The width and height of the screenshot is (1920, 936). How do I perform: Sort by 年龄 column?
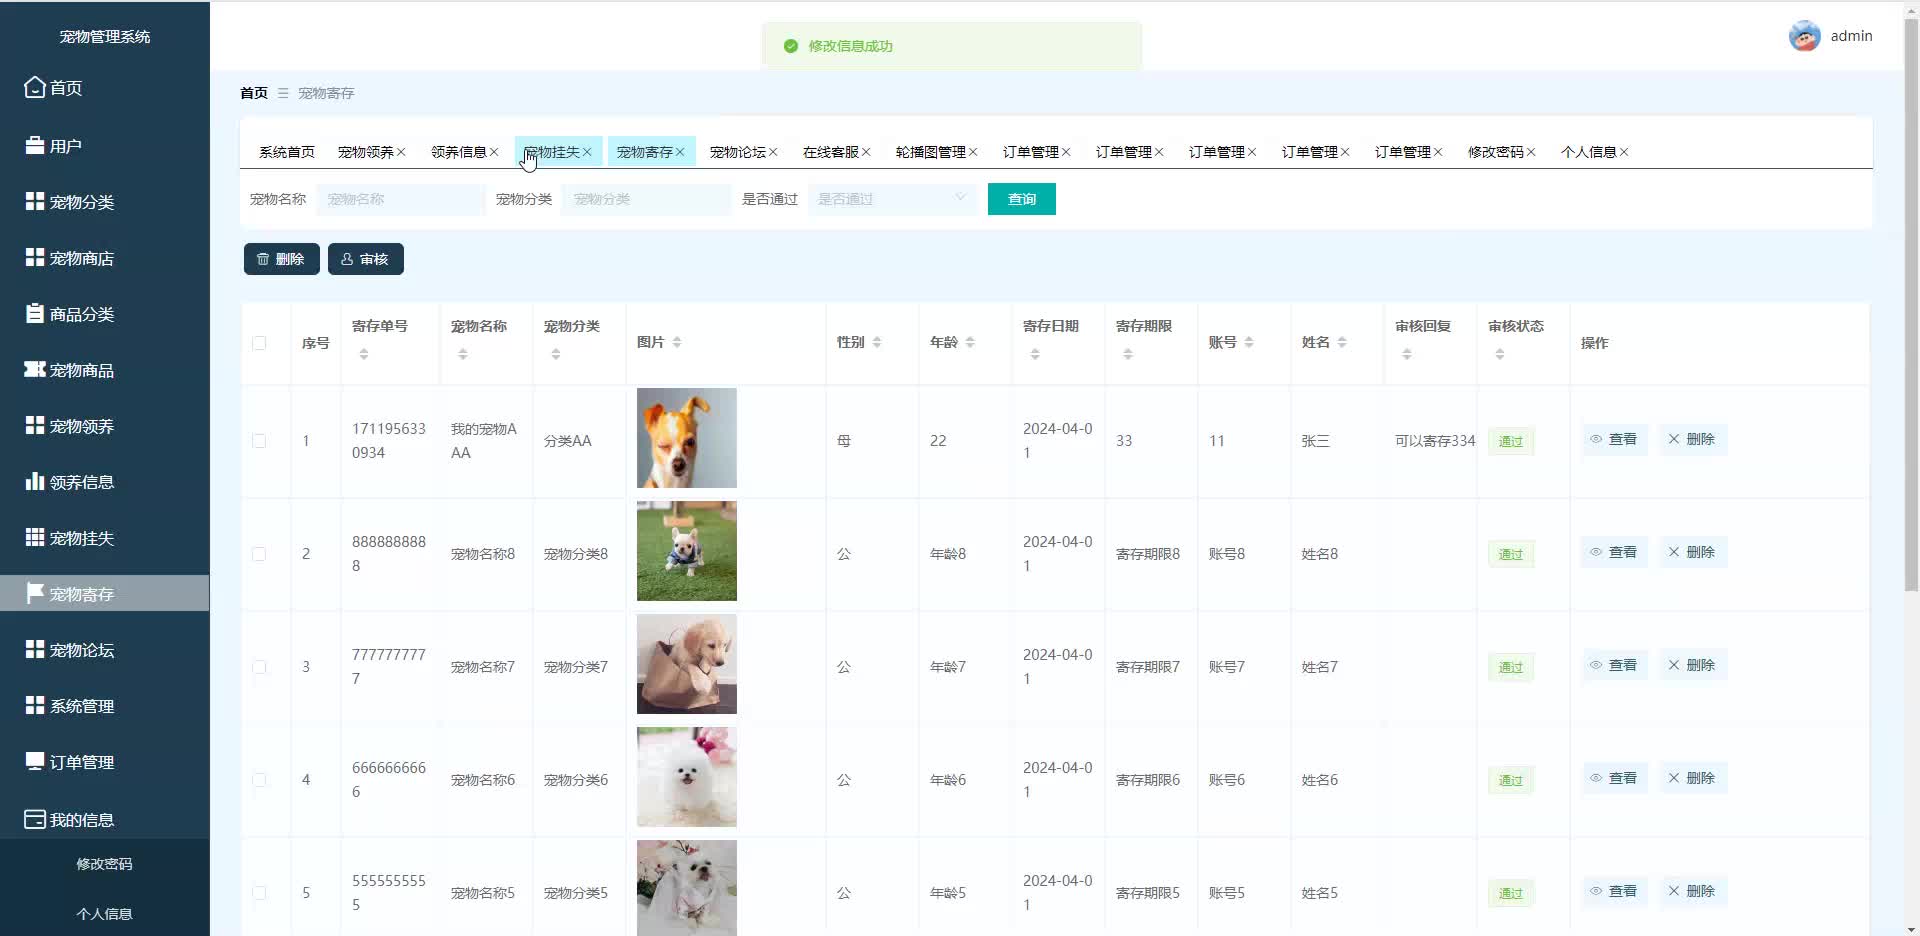pos(970,342)
